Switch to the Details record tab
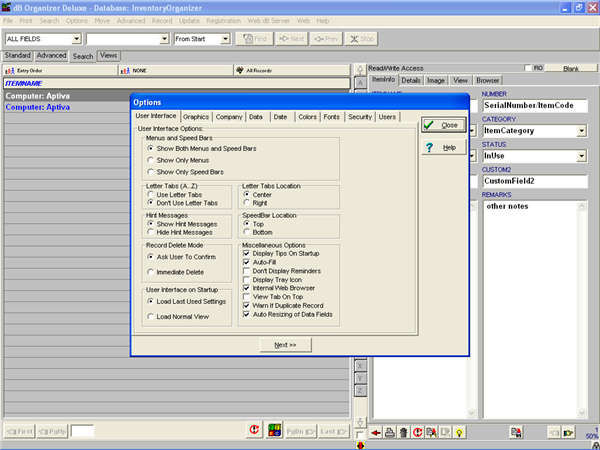Image resolution: width=600 pixels, height=450 pixels. [x=411, y=80]
